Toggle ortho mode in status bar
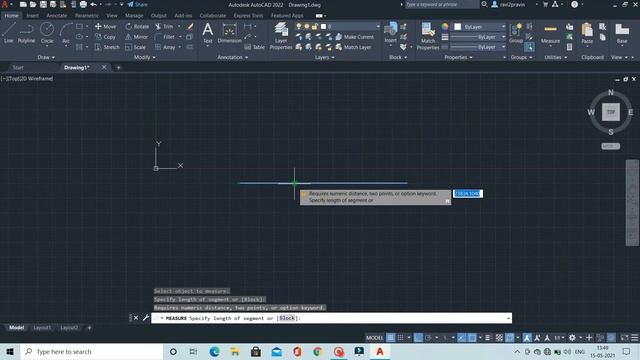Viewport: 640px width, 360px height. pyautogui.click(x=418, y=338)
